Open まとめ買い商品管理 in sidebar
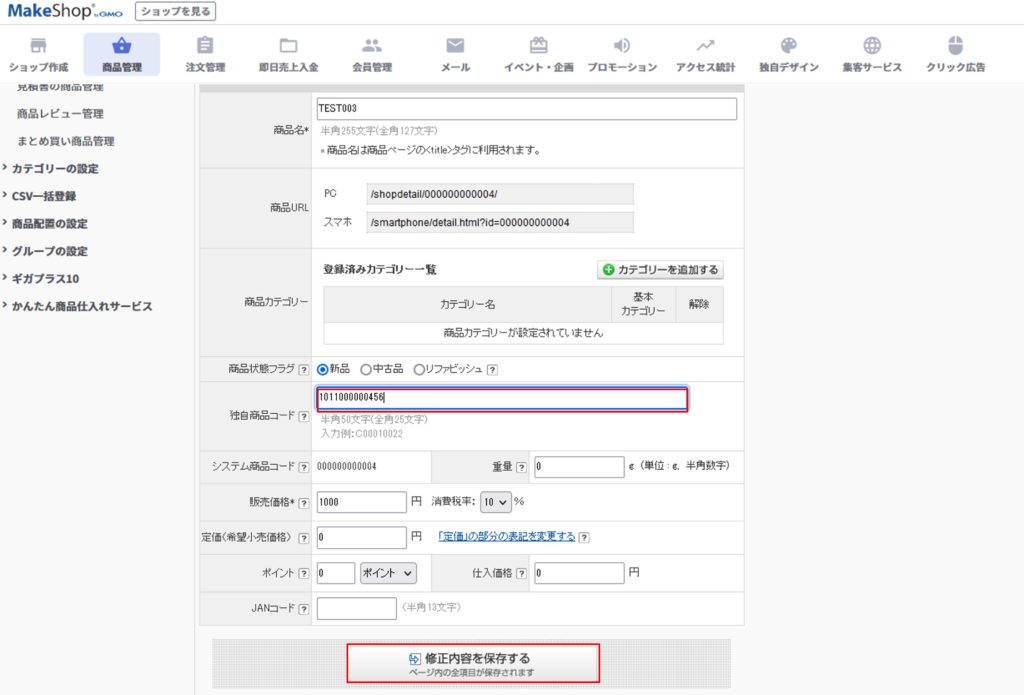 coord(65,141)
